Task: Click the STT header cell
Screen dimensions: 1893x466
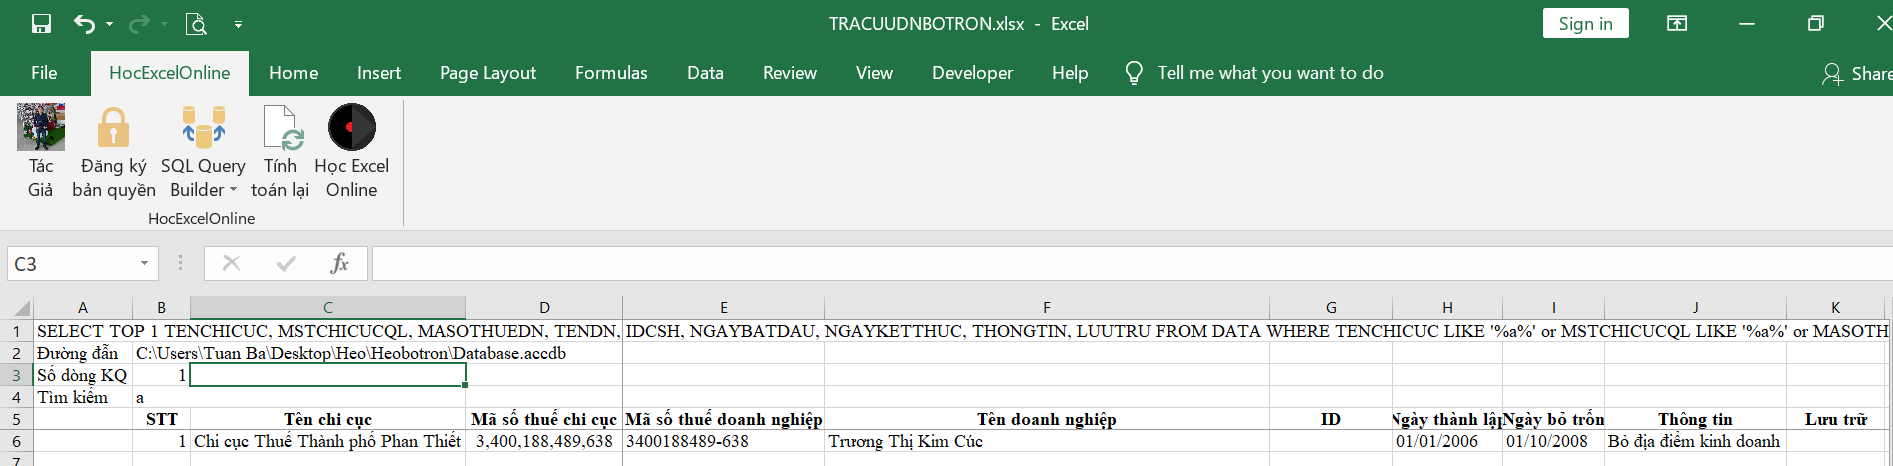Action: (161, 419)
